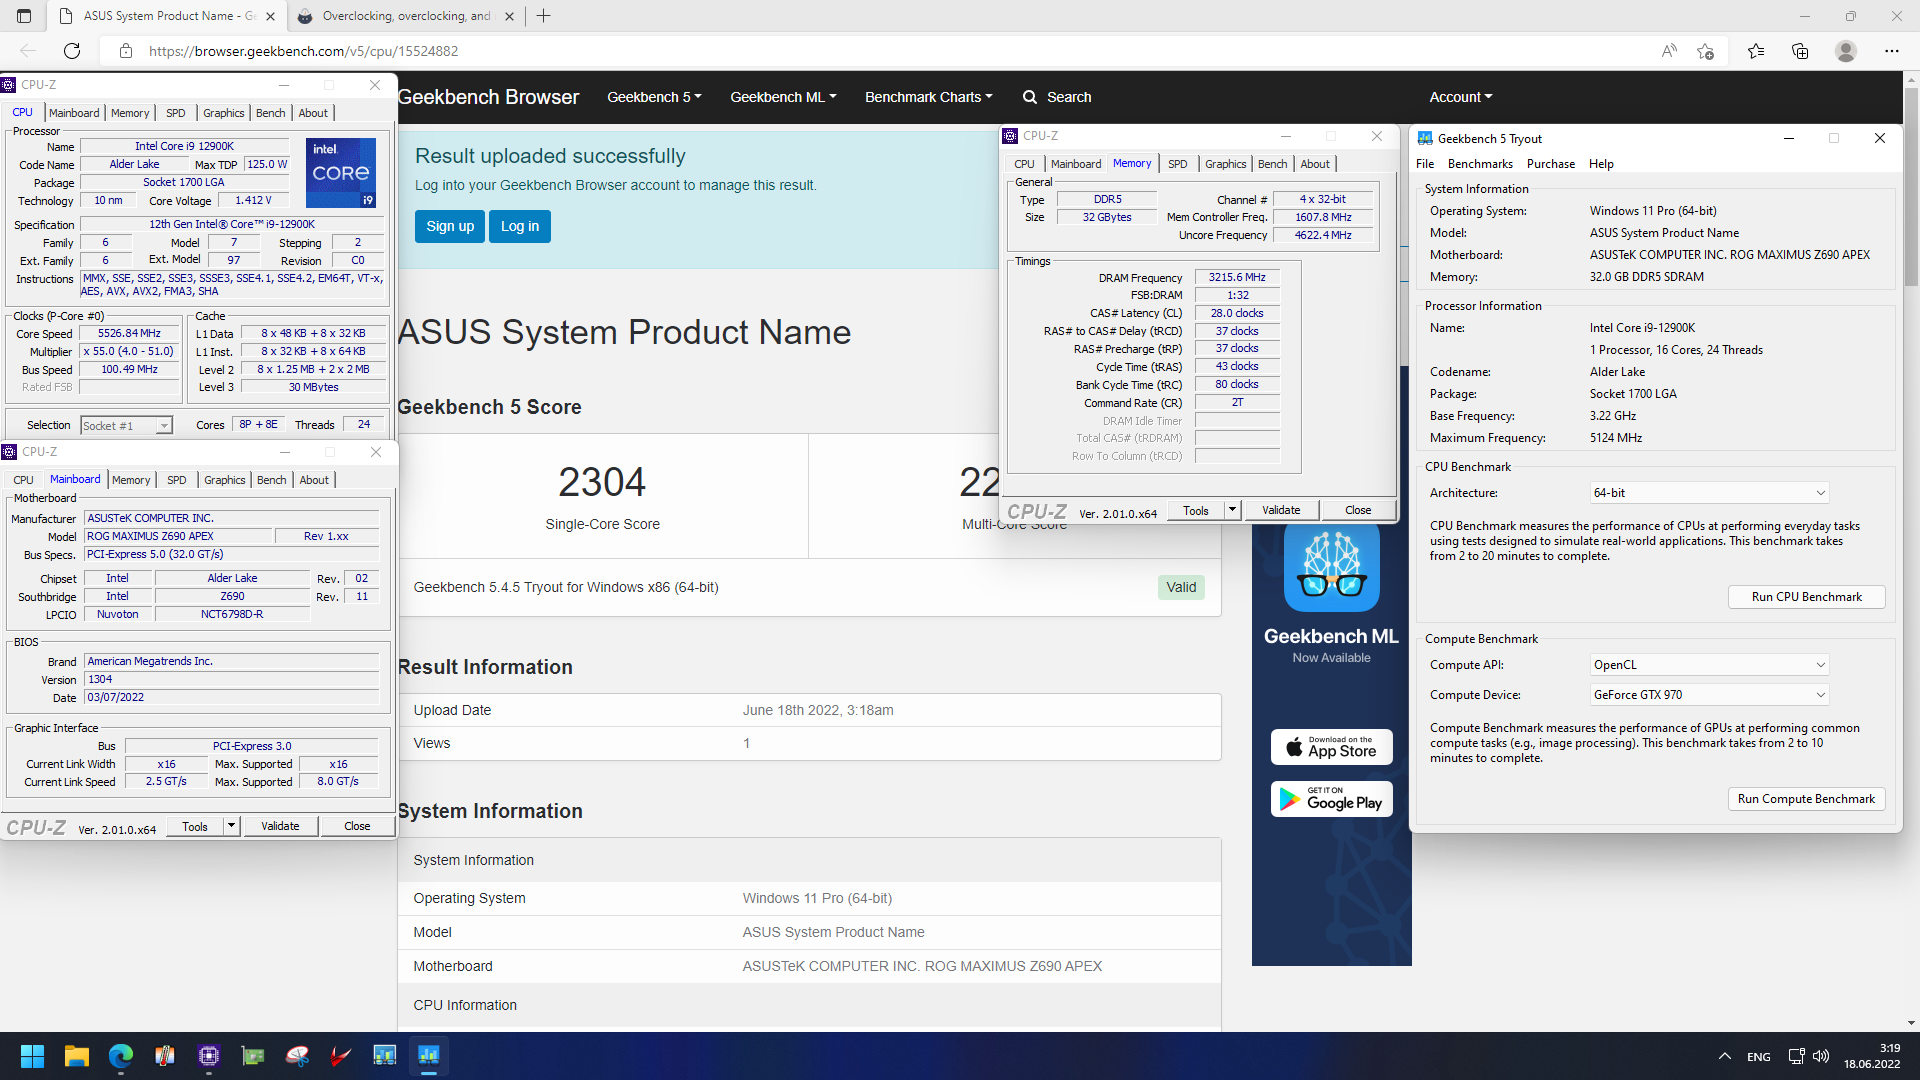Viewport: 1920px width, 1080px height.
Task: Open the Compute Device GeForce GTX 970 dropdown
Action: click(1710, 695)
